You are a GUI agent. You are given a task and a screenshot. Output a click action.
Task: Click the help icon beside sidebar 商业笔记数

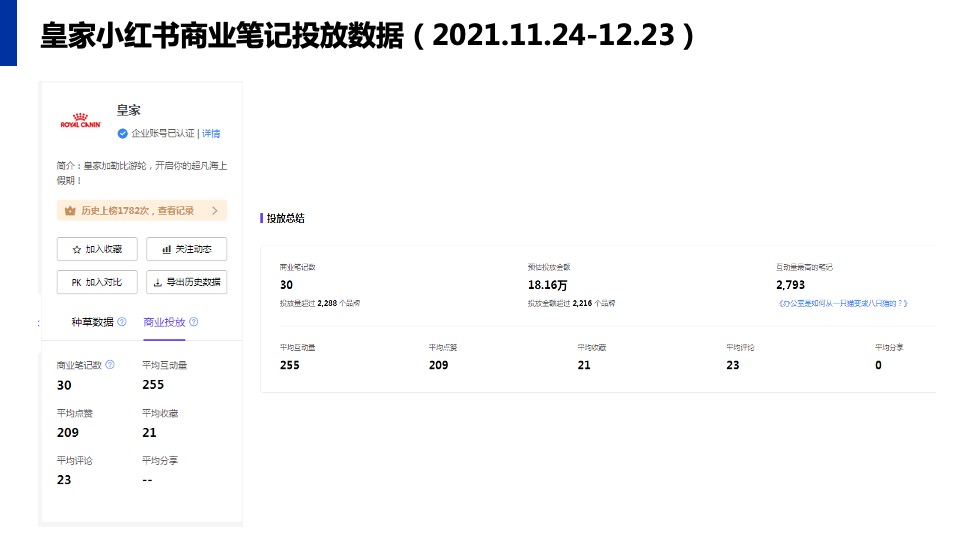(110, 364)
